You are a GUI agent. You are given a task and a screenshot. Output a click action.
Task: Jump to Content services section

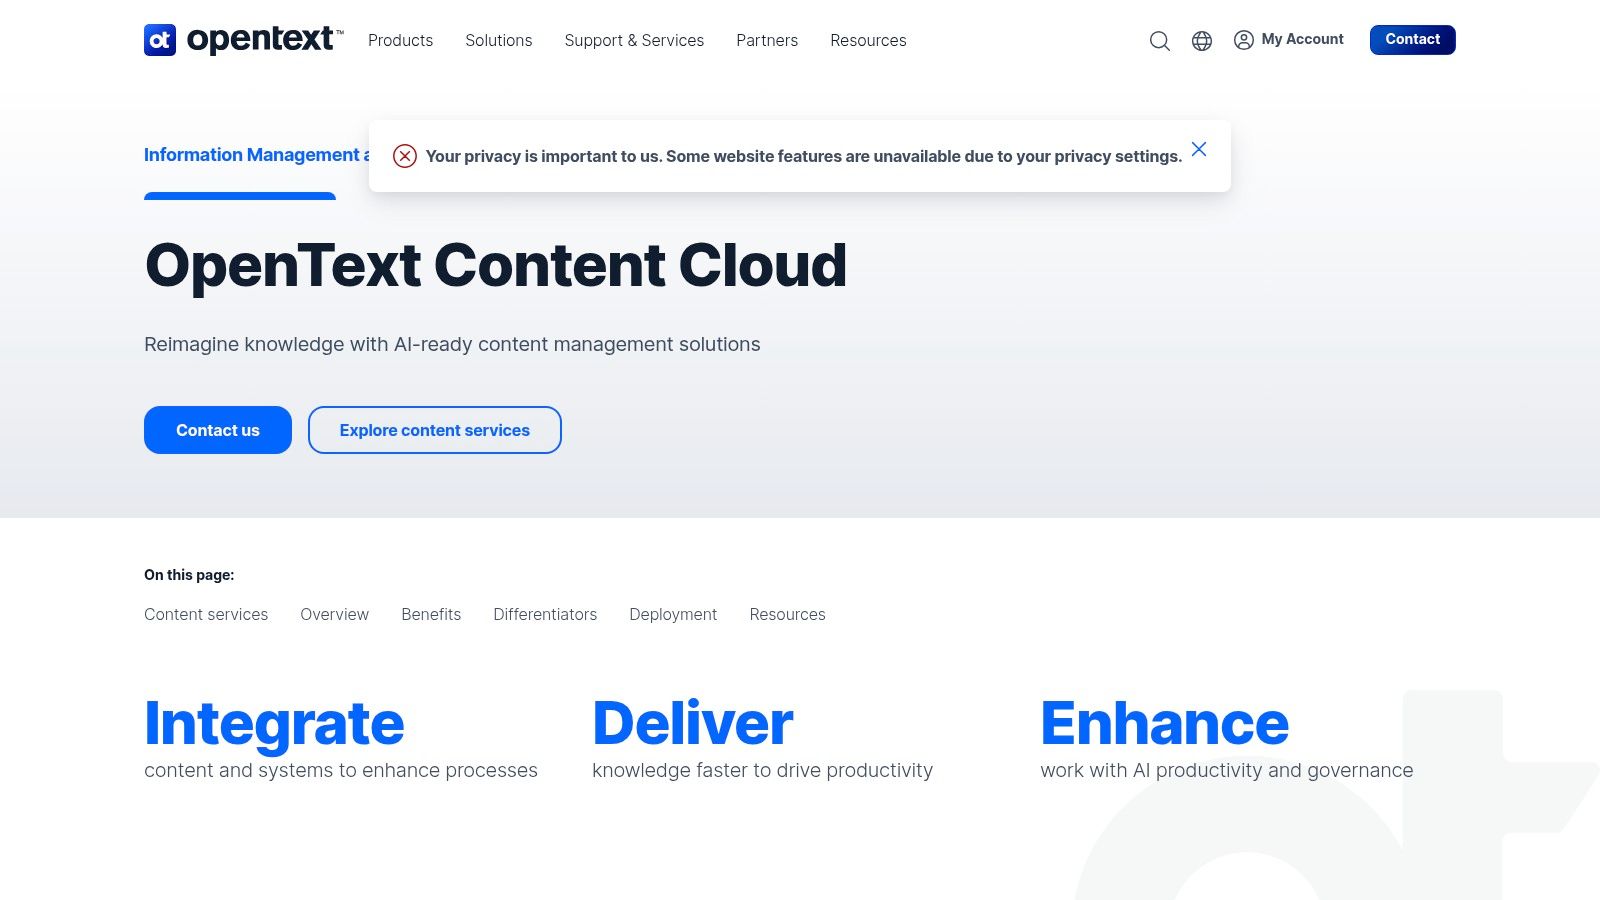(206, 614)
